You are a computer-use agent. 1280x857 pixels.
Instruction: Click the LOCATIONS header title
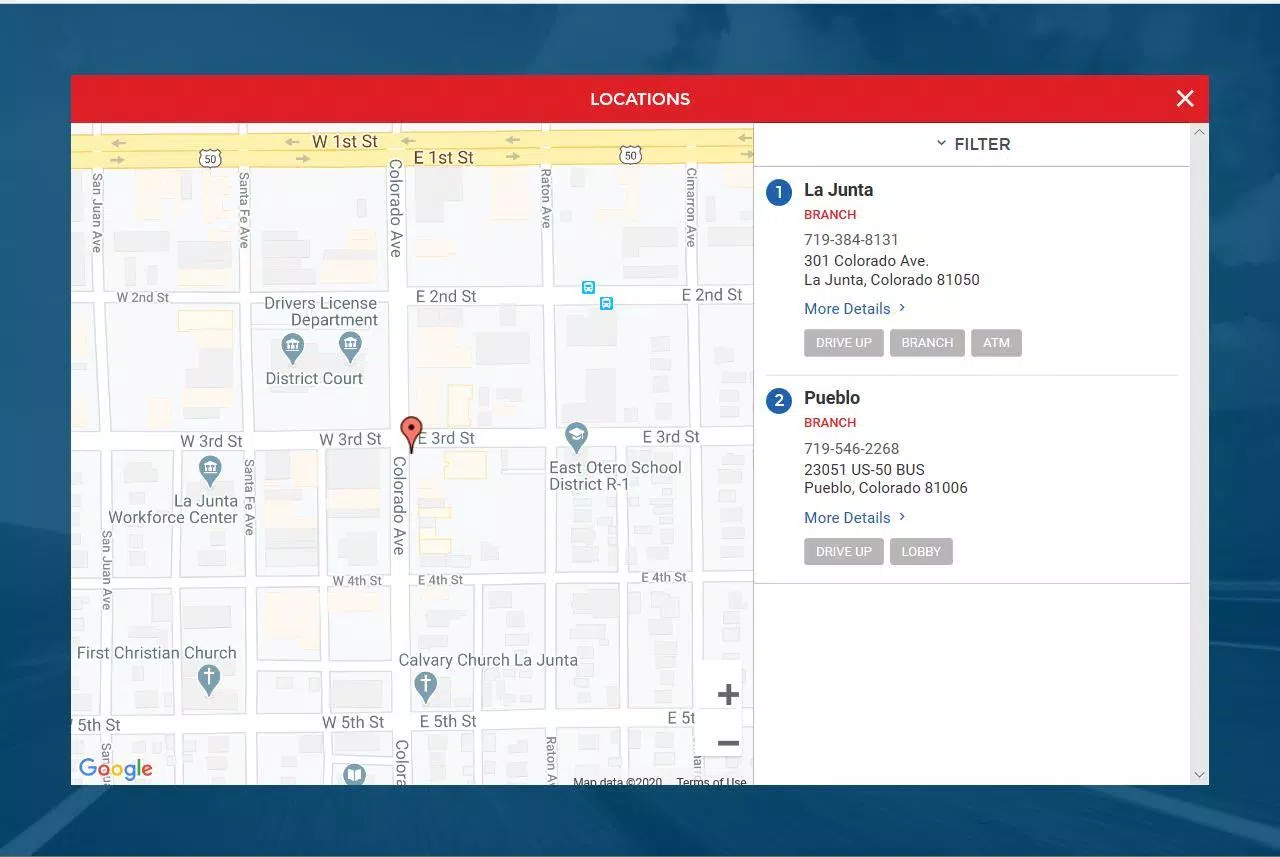click(640, 99)
